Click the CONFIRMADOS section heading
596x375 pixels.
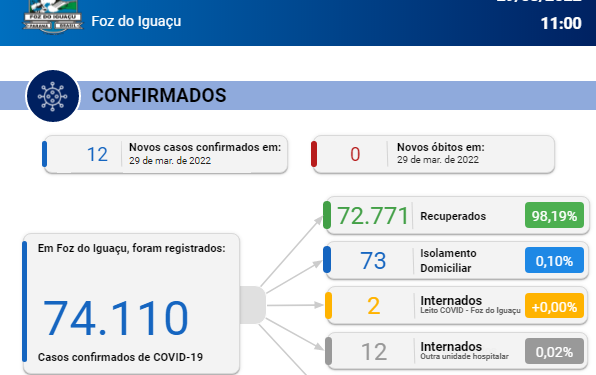point(159,95)
